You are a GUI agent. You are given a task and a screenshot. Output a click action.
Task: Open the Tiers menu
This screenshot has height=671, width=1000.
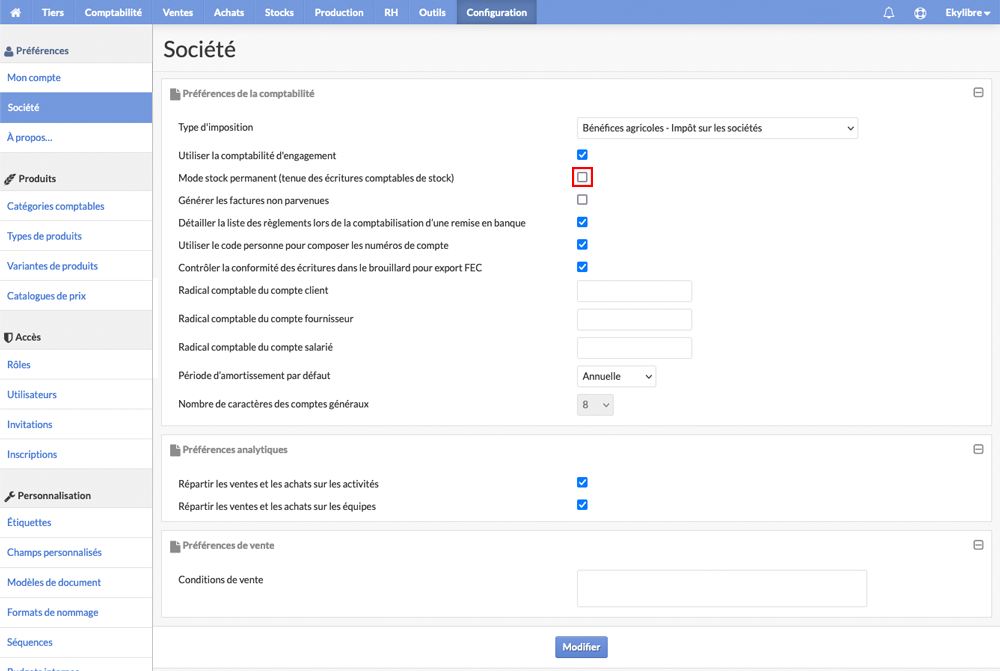(x=53, y=12)
